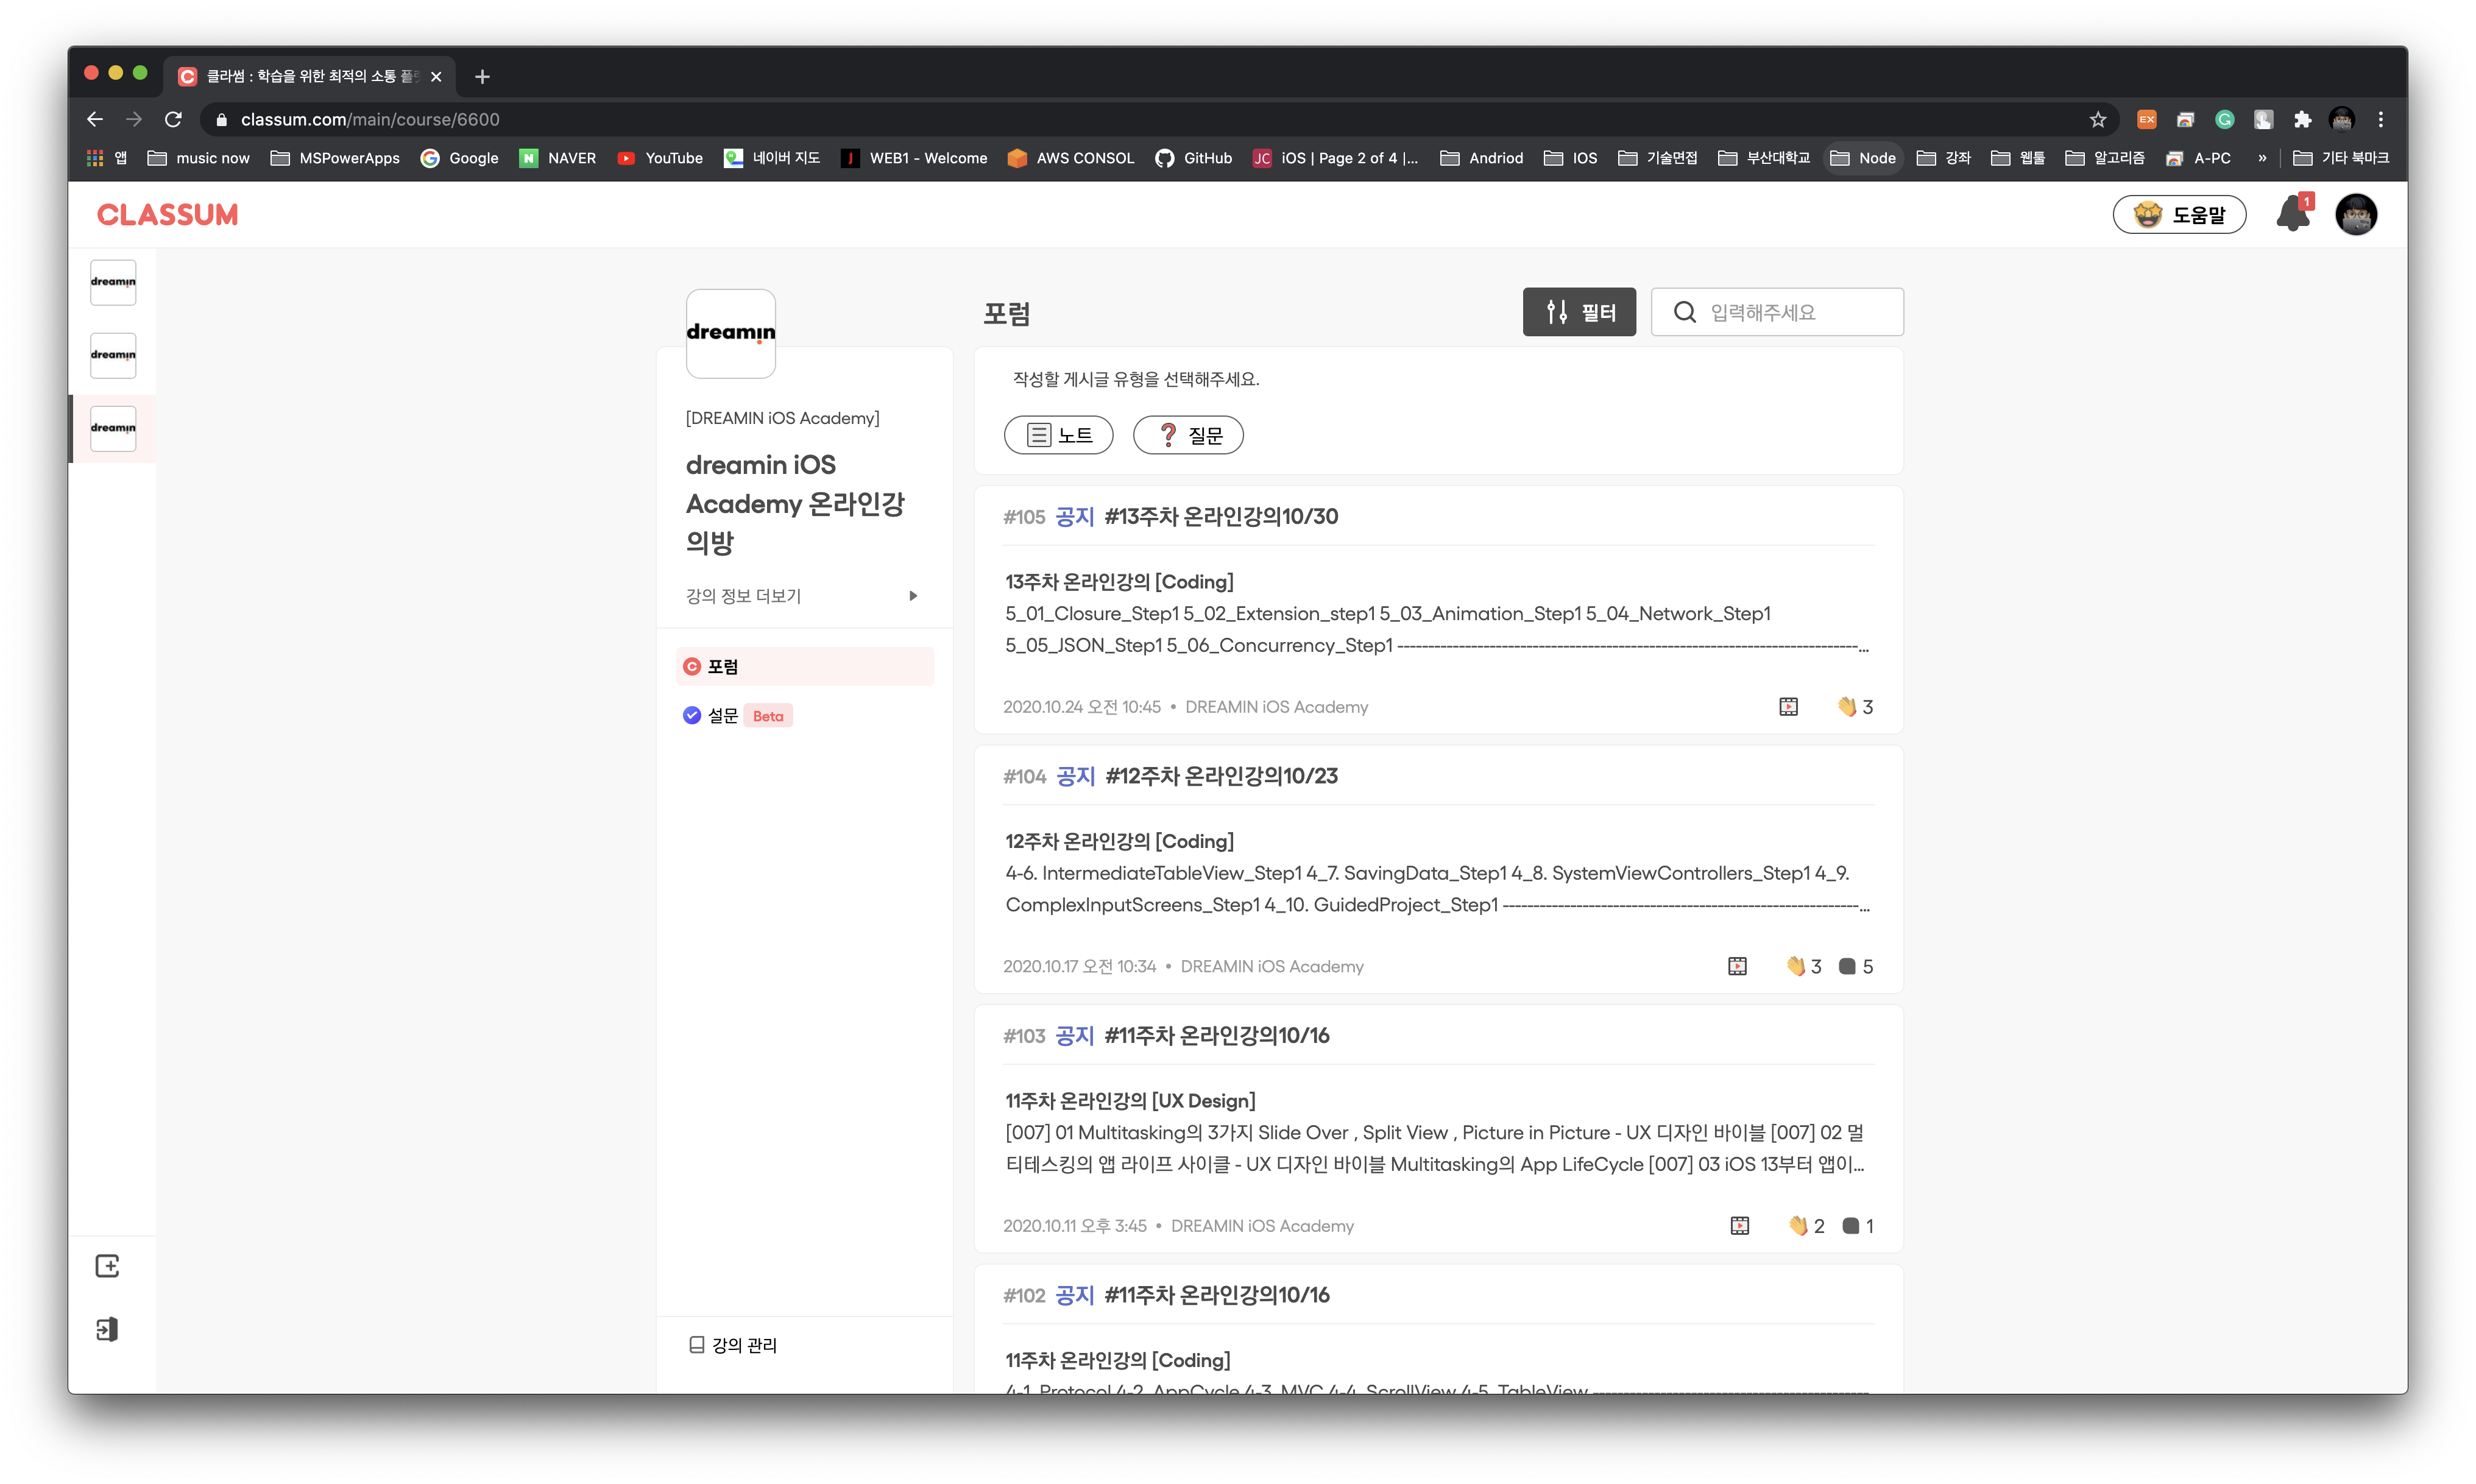Click the clap reaction on post #105

coord(1847,707)
